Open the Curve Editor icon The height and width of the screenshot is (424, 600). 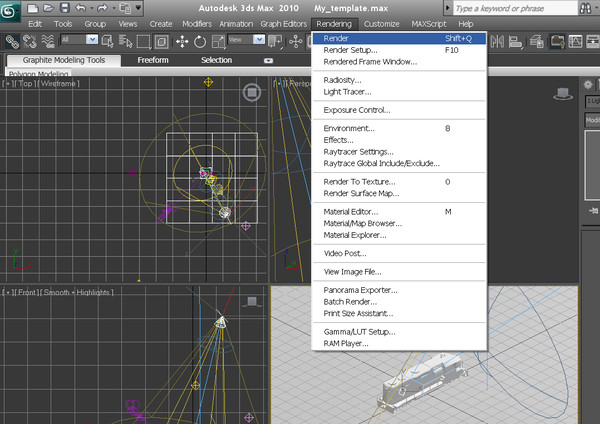click(x=575, y=41)
